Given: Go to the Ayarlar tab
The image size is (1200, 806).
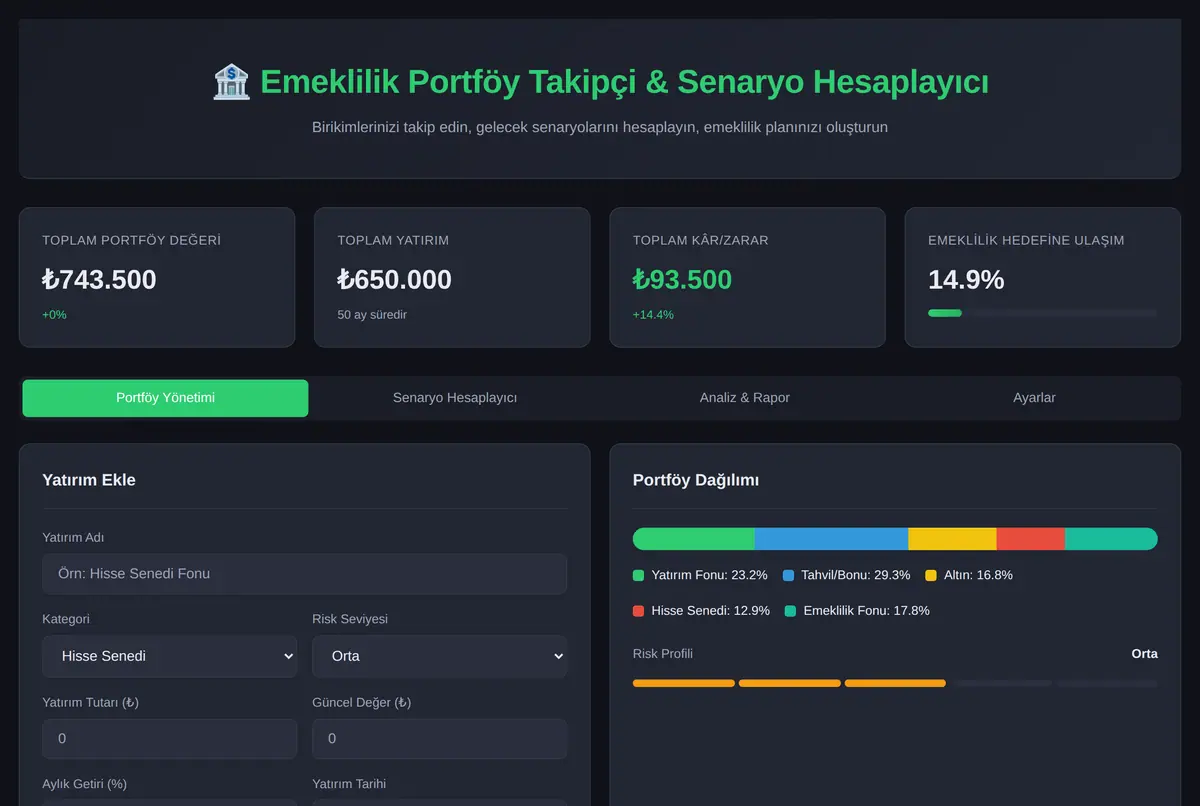Looking at the screenshot, I should click(1034, 398).
